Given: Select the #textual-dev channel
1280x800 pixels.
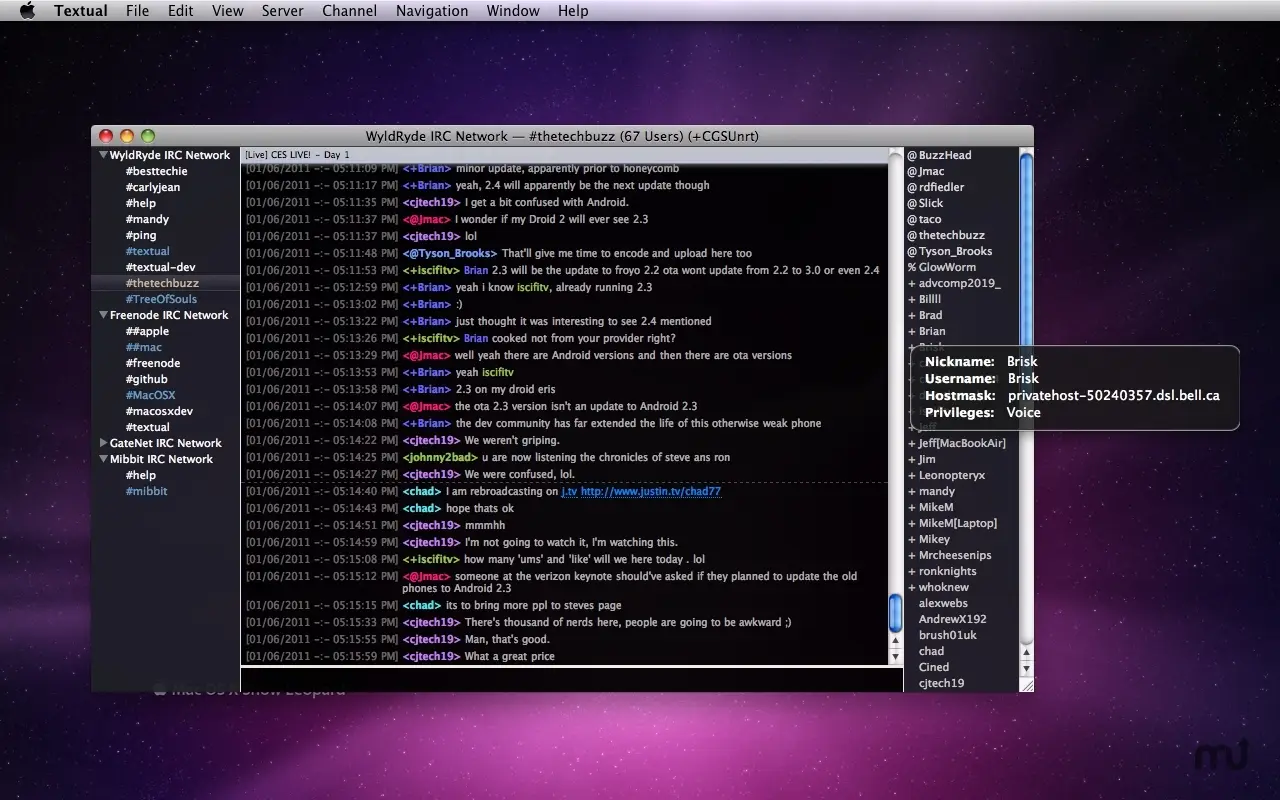Looking at the screenshot, I should pyautogui.click(x=160, y=267).
